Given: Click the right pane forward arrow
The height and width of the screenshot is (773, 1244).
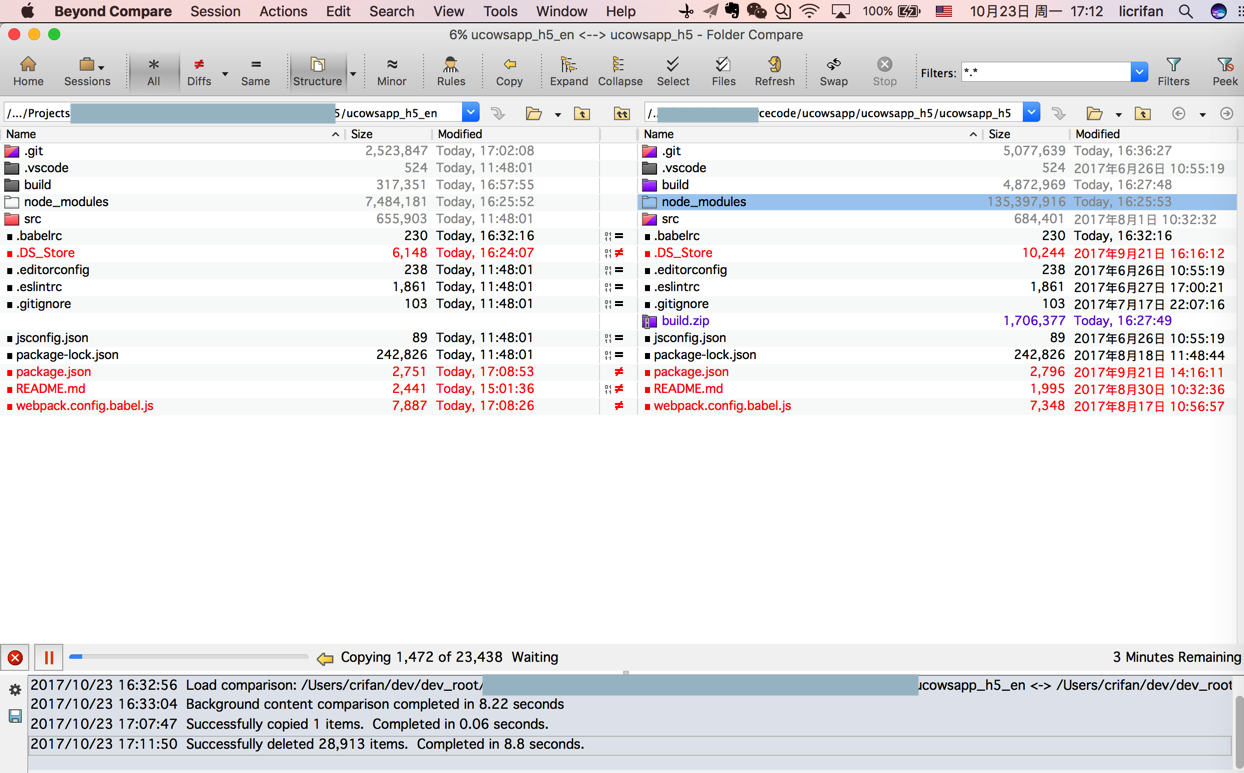Looking at the screenshot, I should pyautogui.click(x=1227, y=113).
